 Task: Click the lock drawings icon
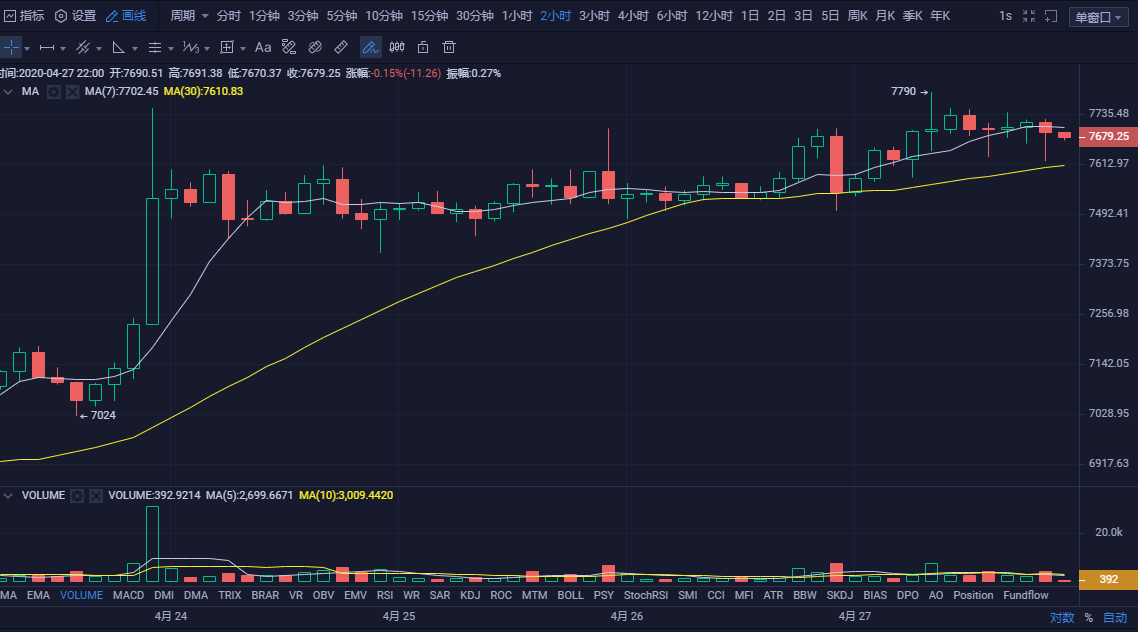coord(423,47)
